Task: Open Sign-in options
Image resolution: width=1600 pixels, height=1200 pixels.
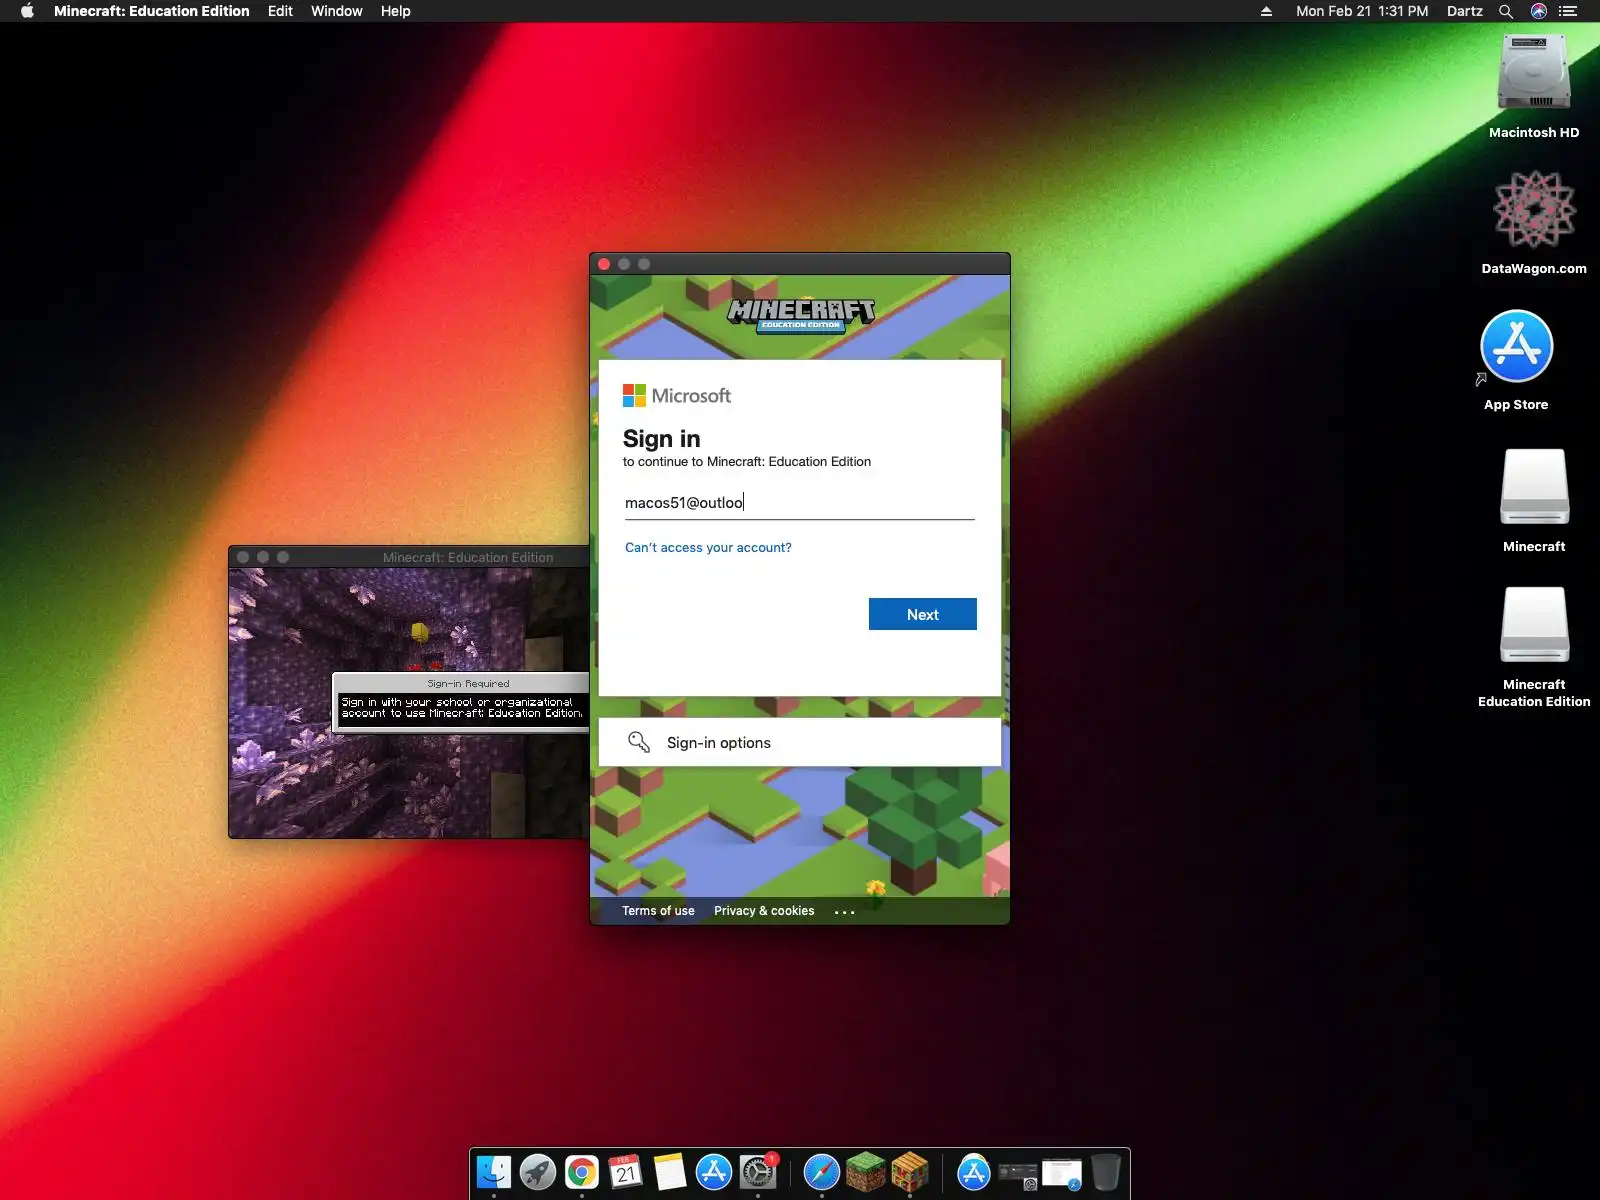Action: coord(800,742)
